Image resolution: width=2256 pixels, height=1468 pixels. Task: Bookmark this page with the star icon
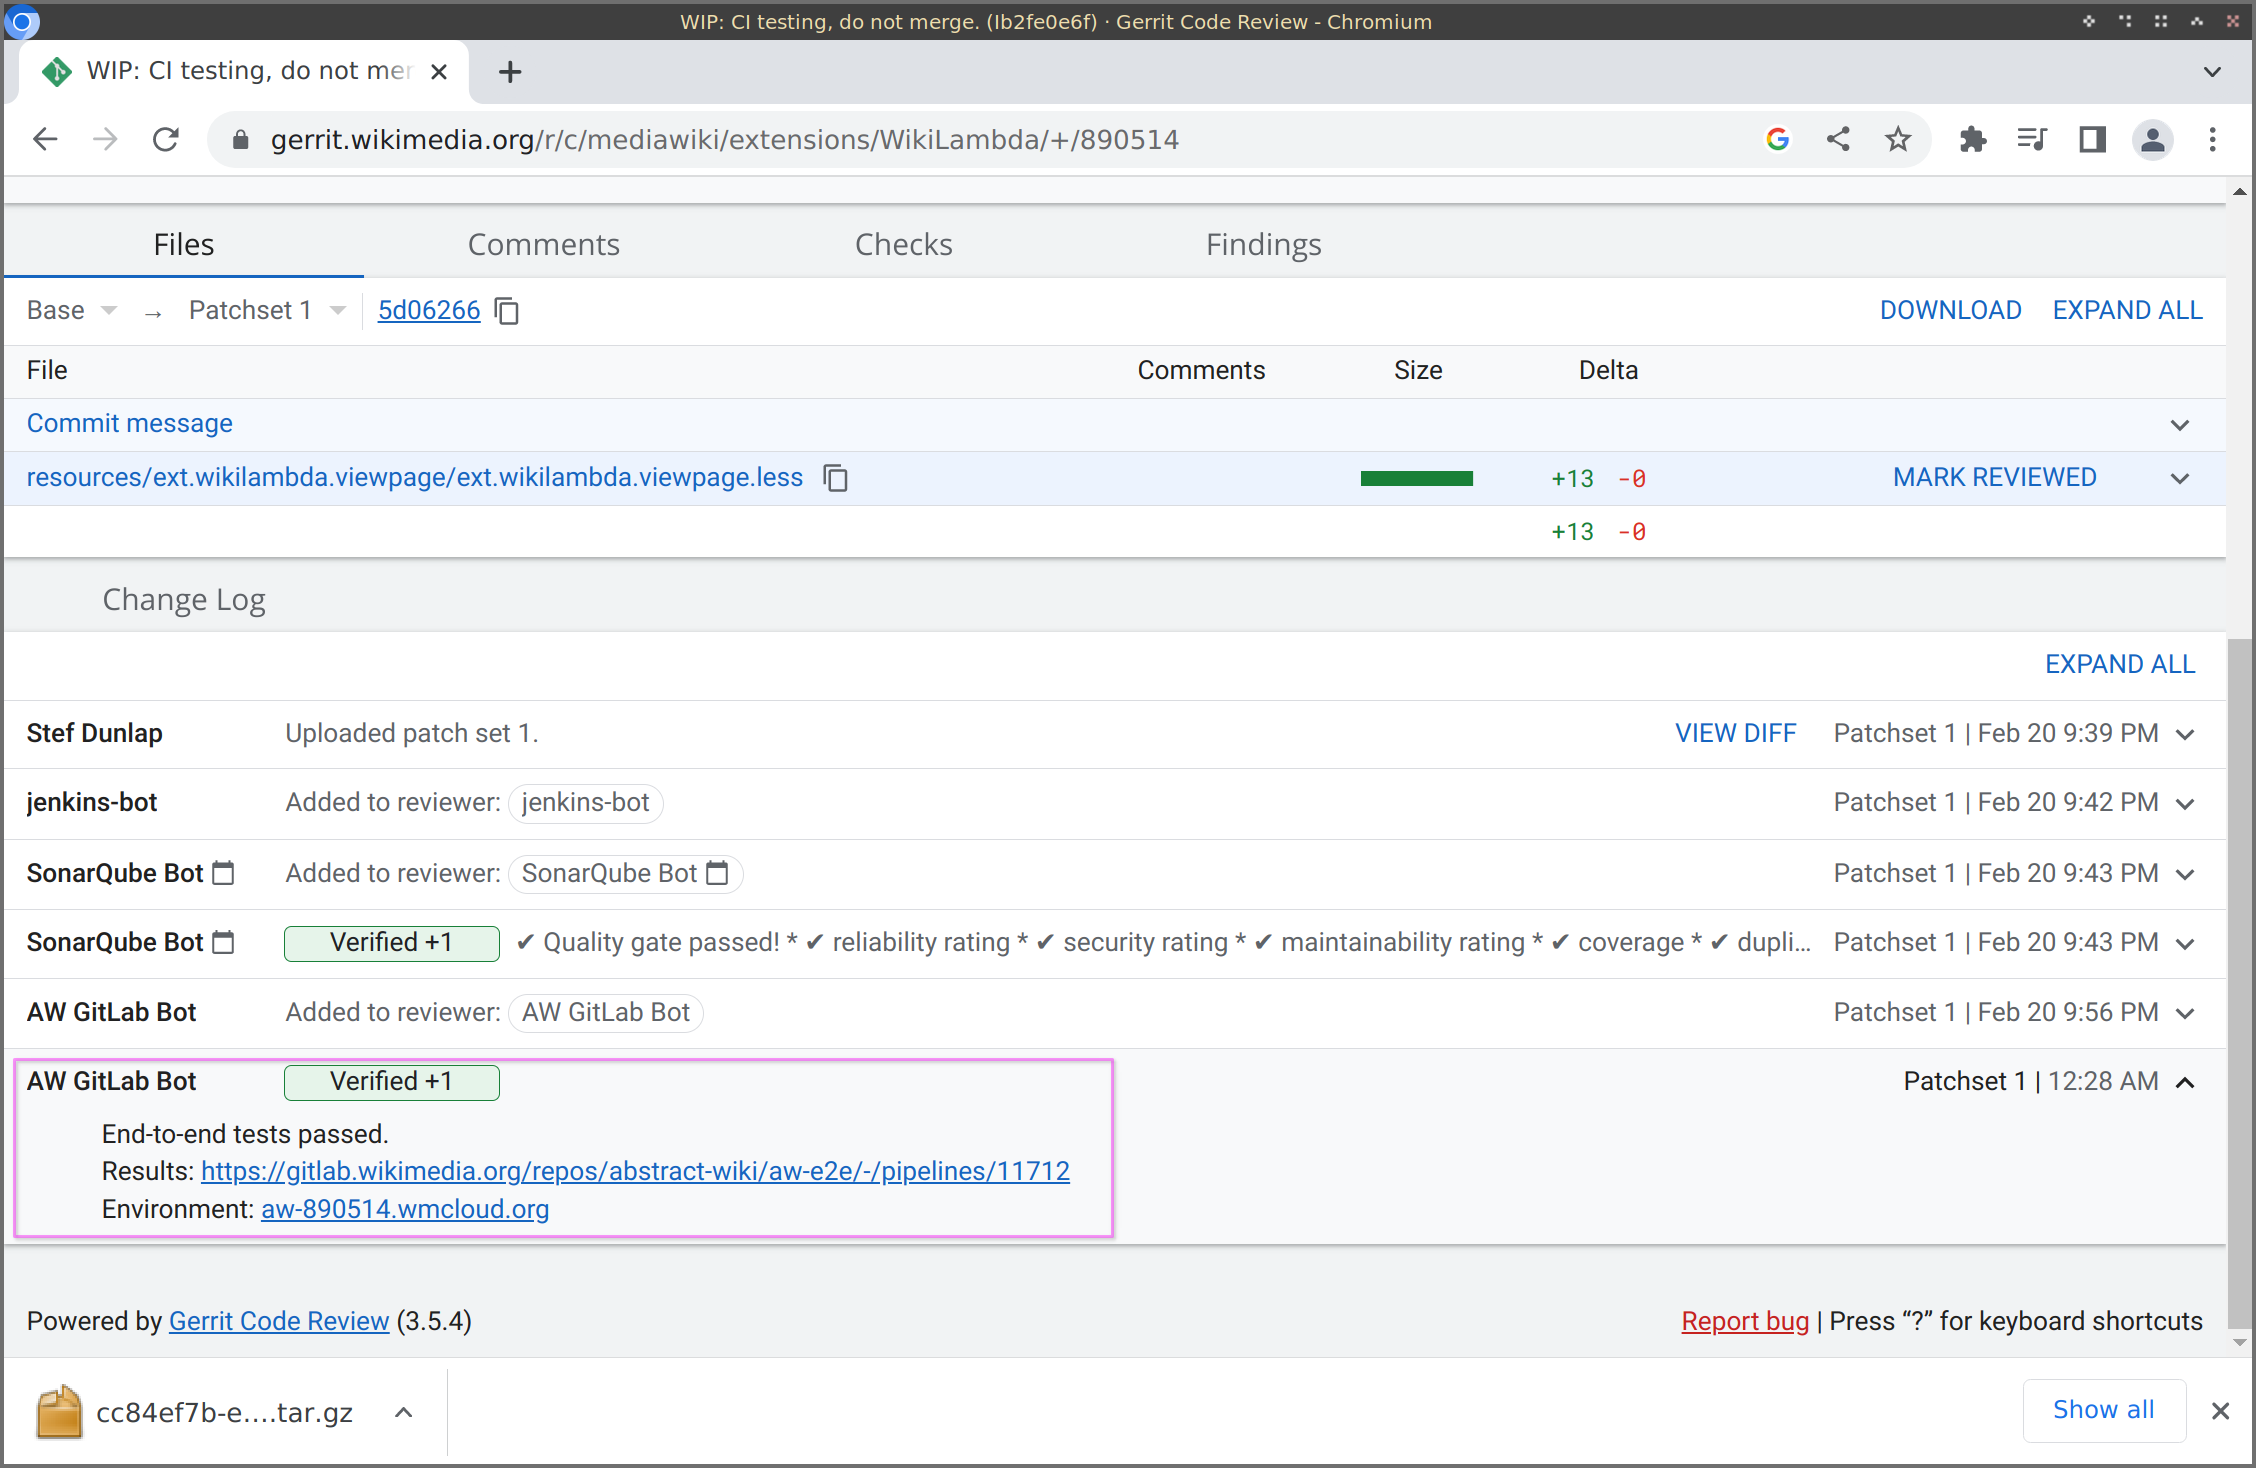coord(1897,139)
